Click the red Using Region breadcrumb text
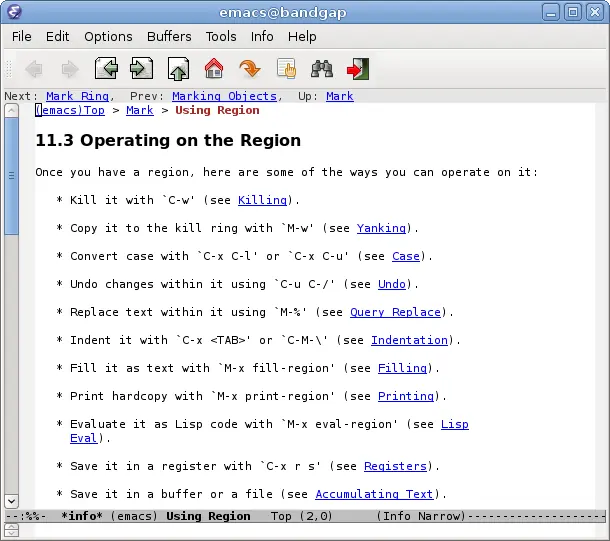Image resolution: width=610 pixels, height=541 pixels. pyautogui.click(x=217, y=110)
